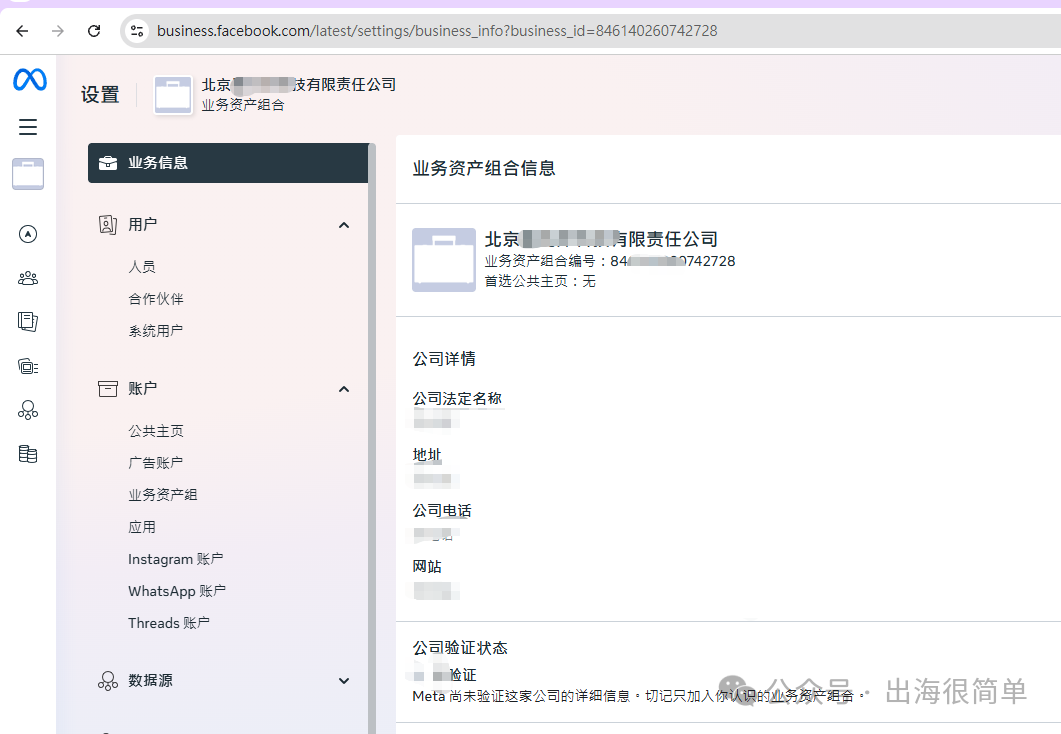Click the business portfolio briefcase thumbnail in the left rail
Viewport: 1061px width, 734px height.
tap(28, 174)
